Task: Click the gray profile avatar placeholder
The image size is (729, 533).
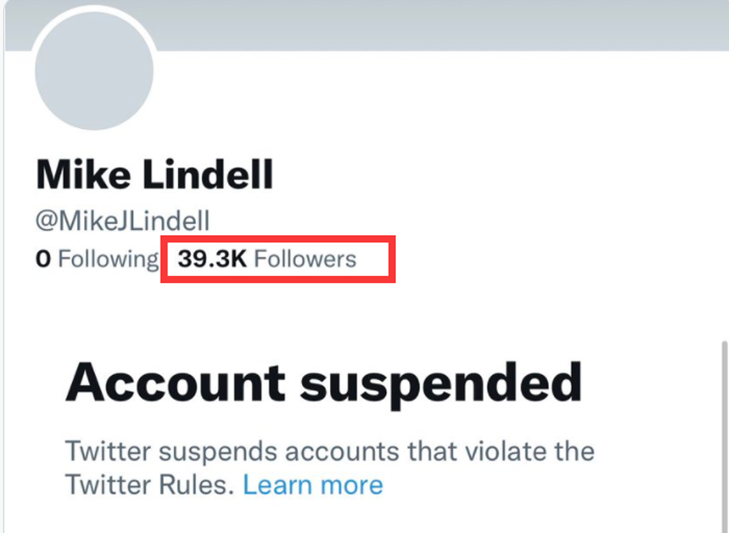Action: pyautogui.click(x=94, y=72)
